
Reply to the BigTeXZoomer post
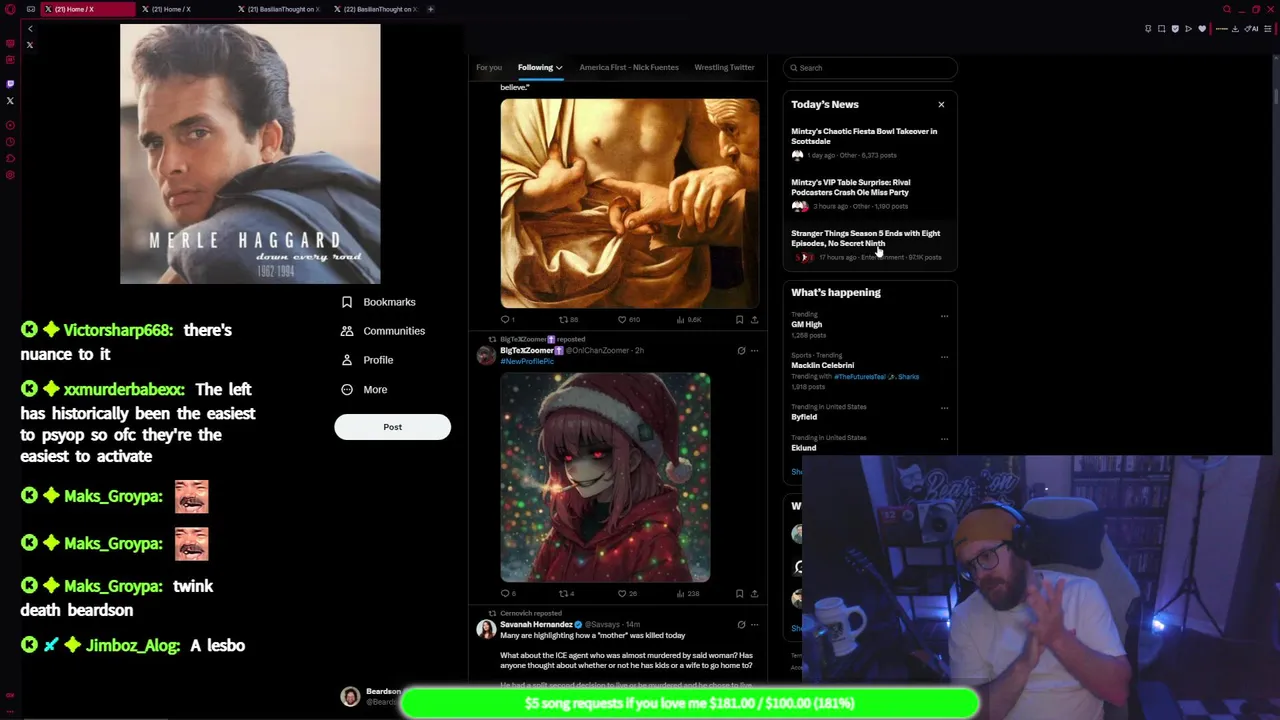click(x=505, y=594)
